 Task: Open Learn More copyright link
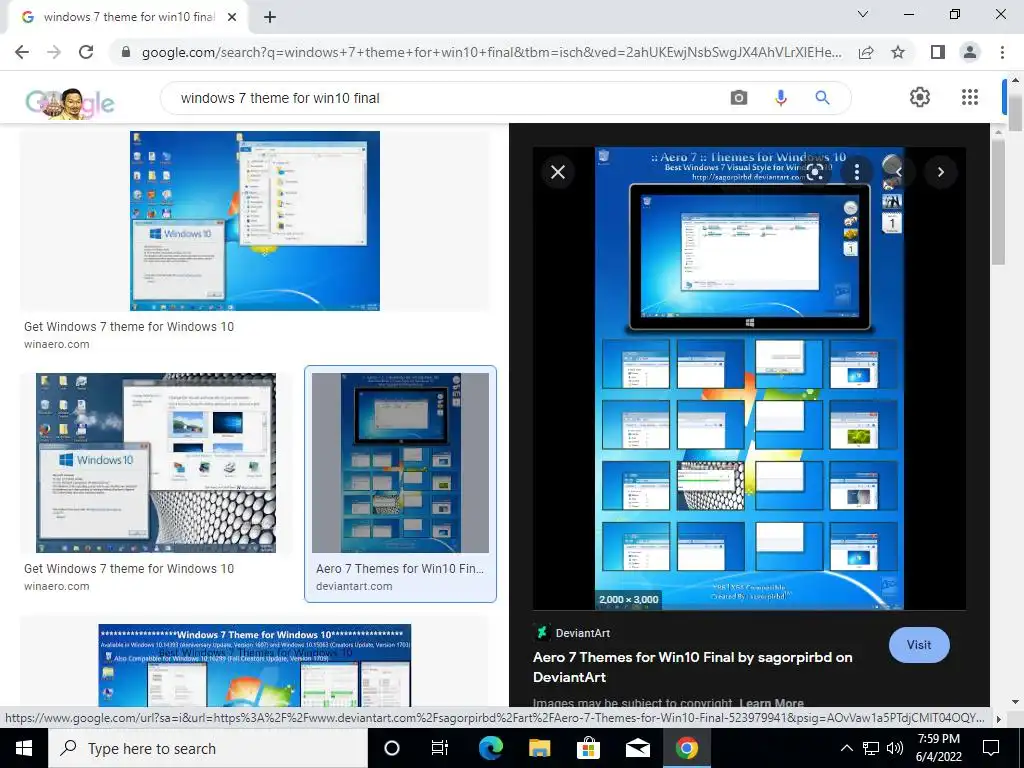(x=771, y=703)
